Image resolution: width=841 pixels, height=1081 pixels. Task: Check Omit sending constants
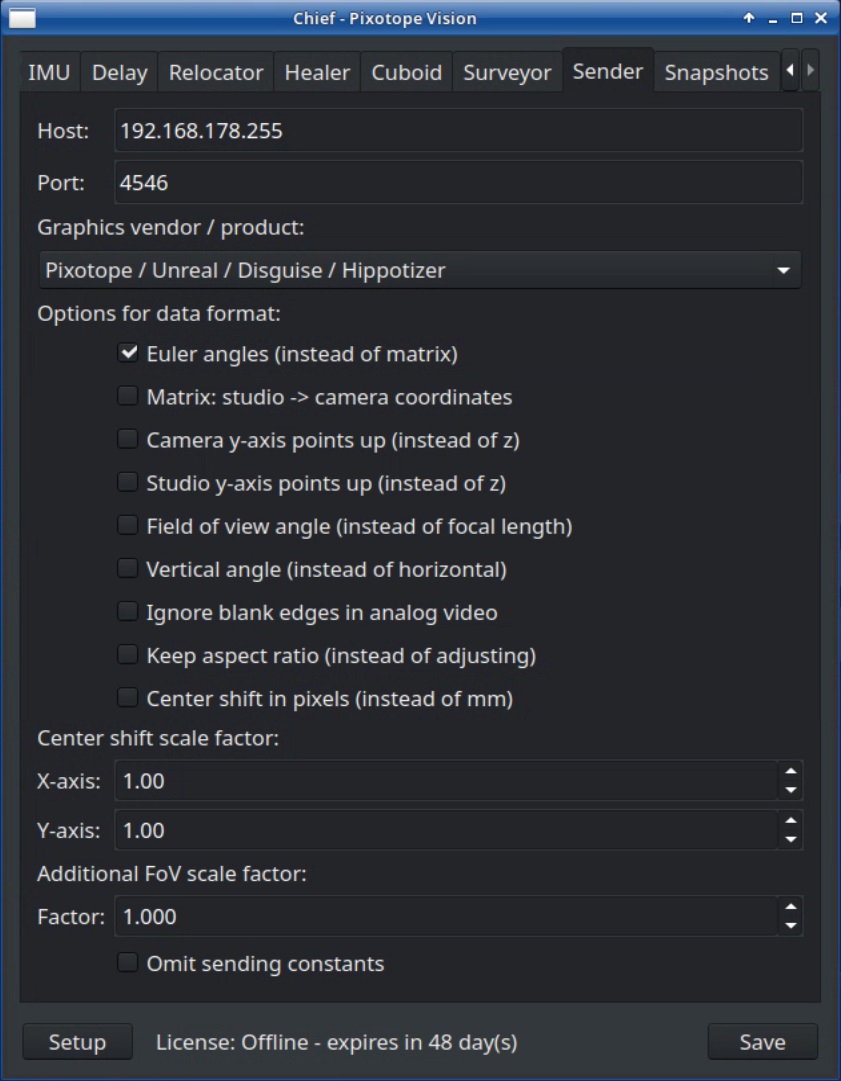coord(128,963)
